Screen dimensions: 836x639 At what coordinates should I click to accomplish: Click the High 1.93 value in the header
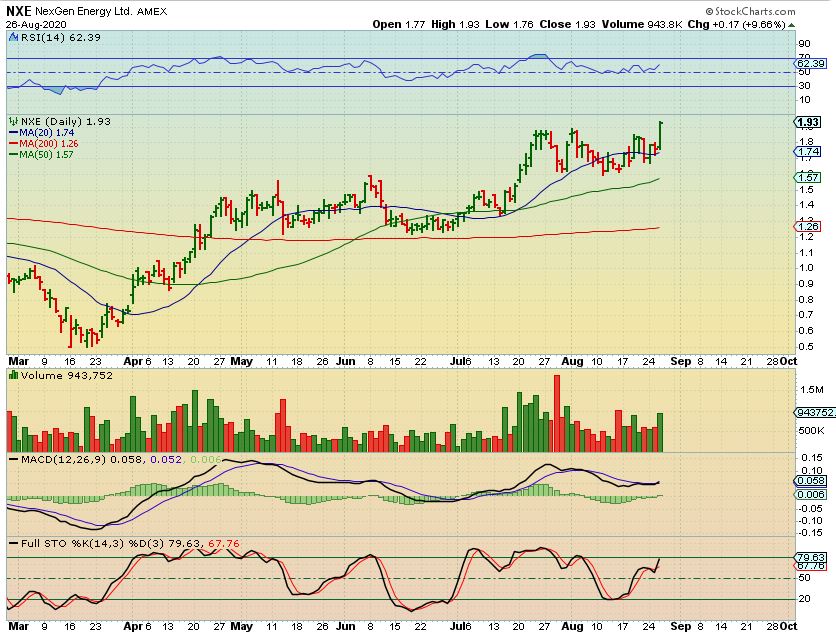tap(455, 25)
